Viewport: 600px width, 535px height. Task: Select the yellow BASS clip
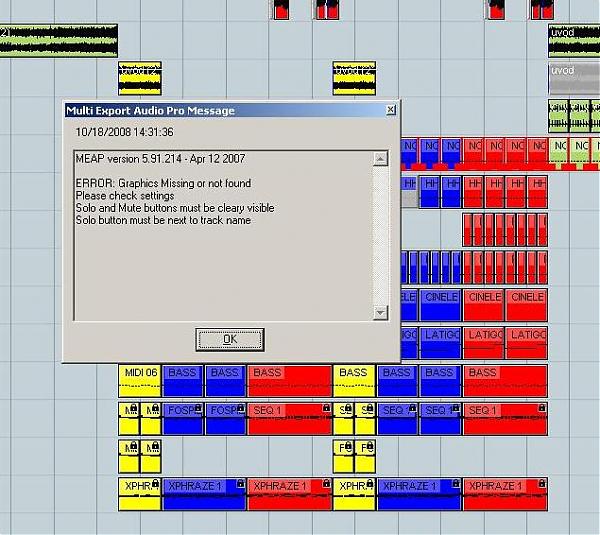coord(354,381)
